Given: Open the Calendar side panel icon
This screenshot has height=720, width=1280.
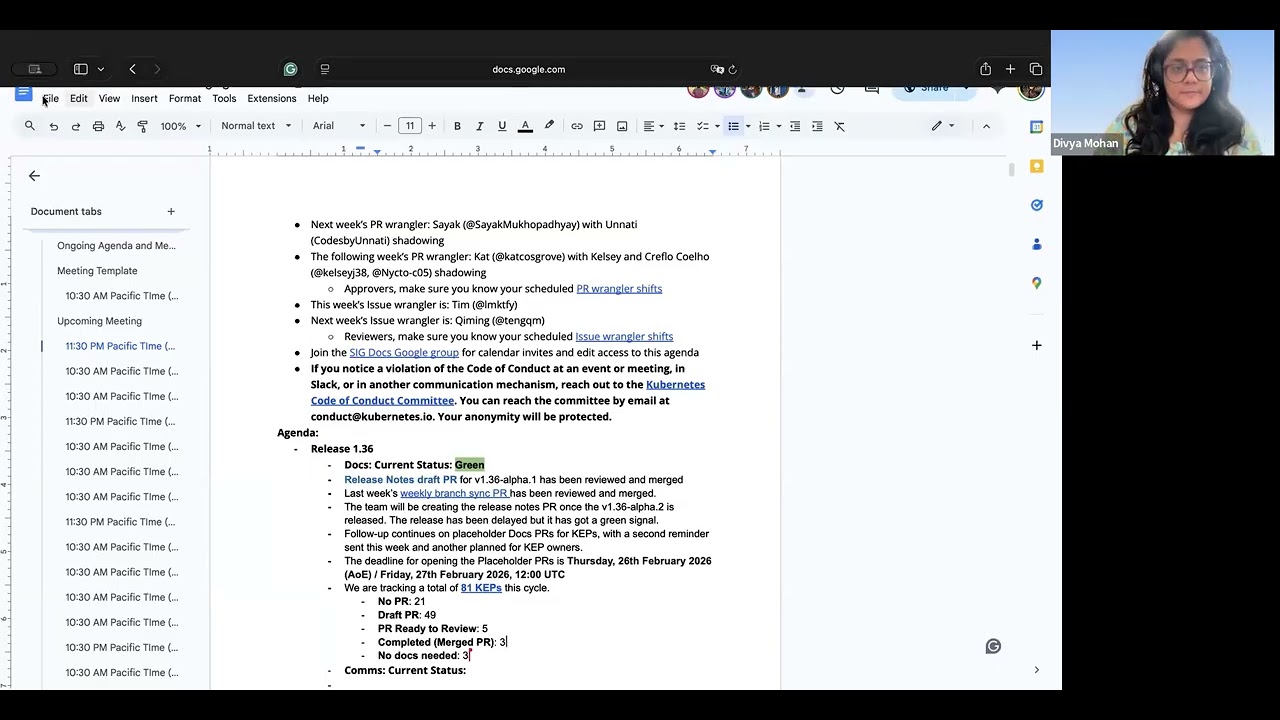Looking at the screenshot, I should tap(1037, 127).
